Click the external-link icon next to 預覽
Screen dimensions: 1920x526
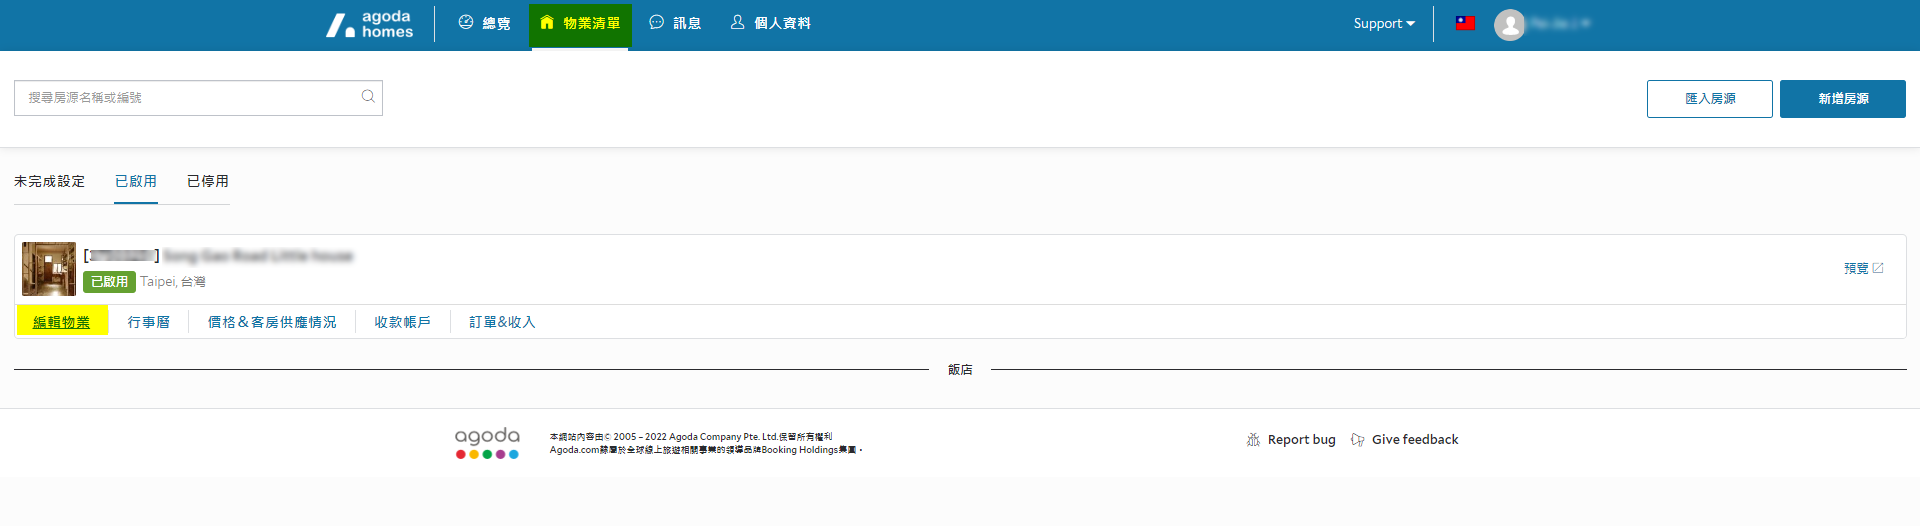(1878, 268)
